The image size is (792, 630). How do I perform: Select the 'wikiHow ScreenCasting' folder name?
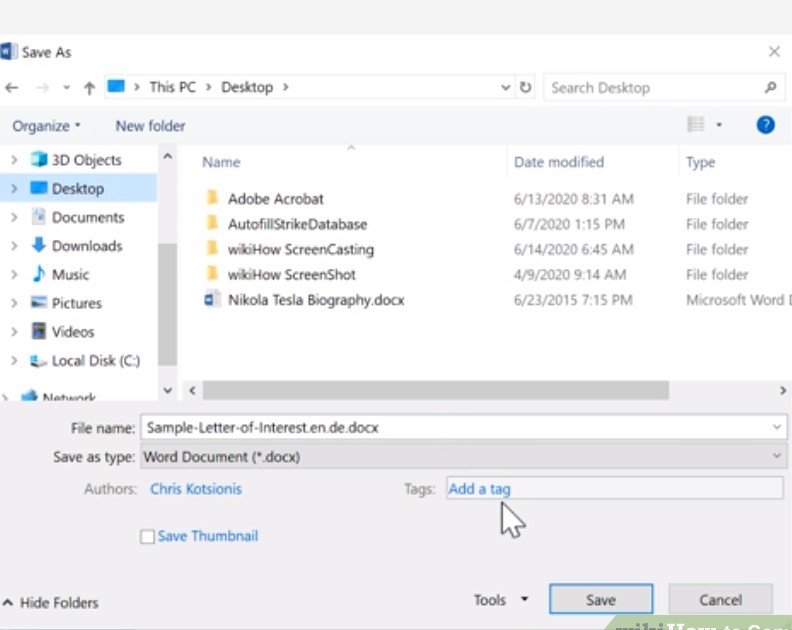pyautogui.click(x=301, y=250)
